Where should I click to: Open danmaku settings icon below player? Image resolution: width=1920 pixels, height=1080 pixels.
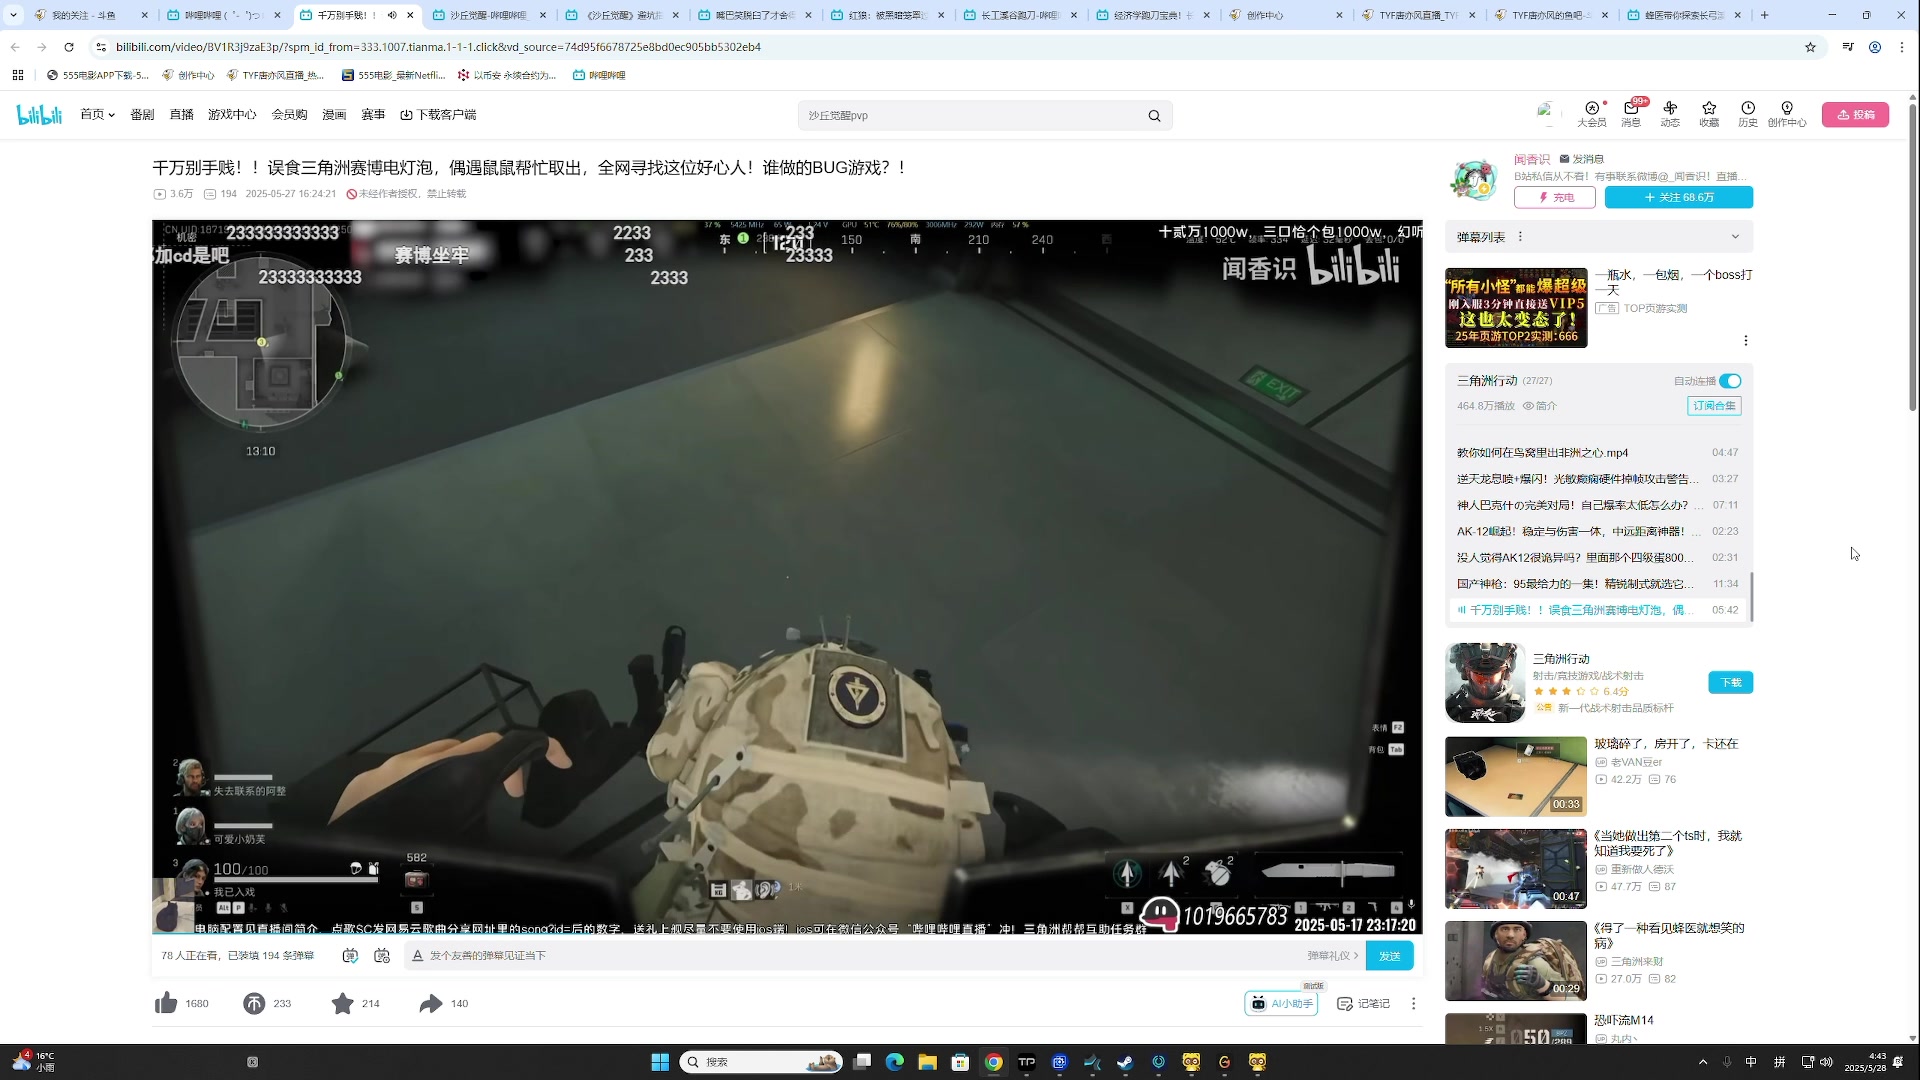382,956
